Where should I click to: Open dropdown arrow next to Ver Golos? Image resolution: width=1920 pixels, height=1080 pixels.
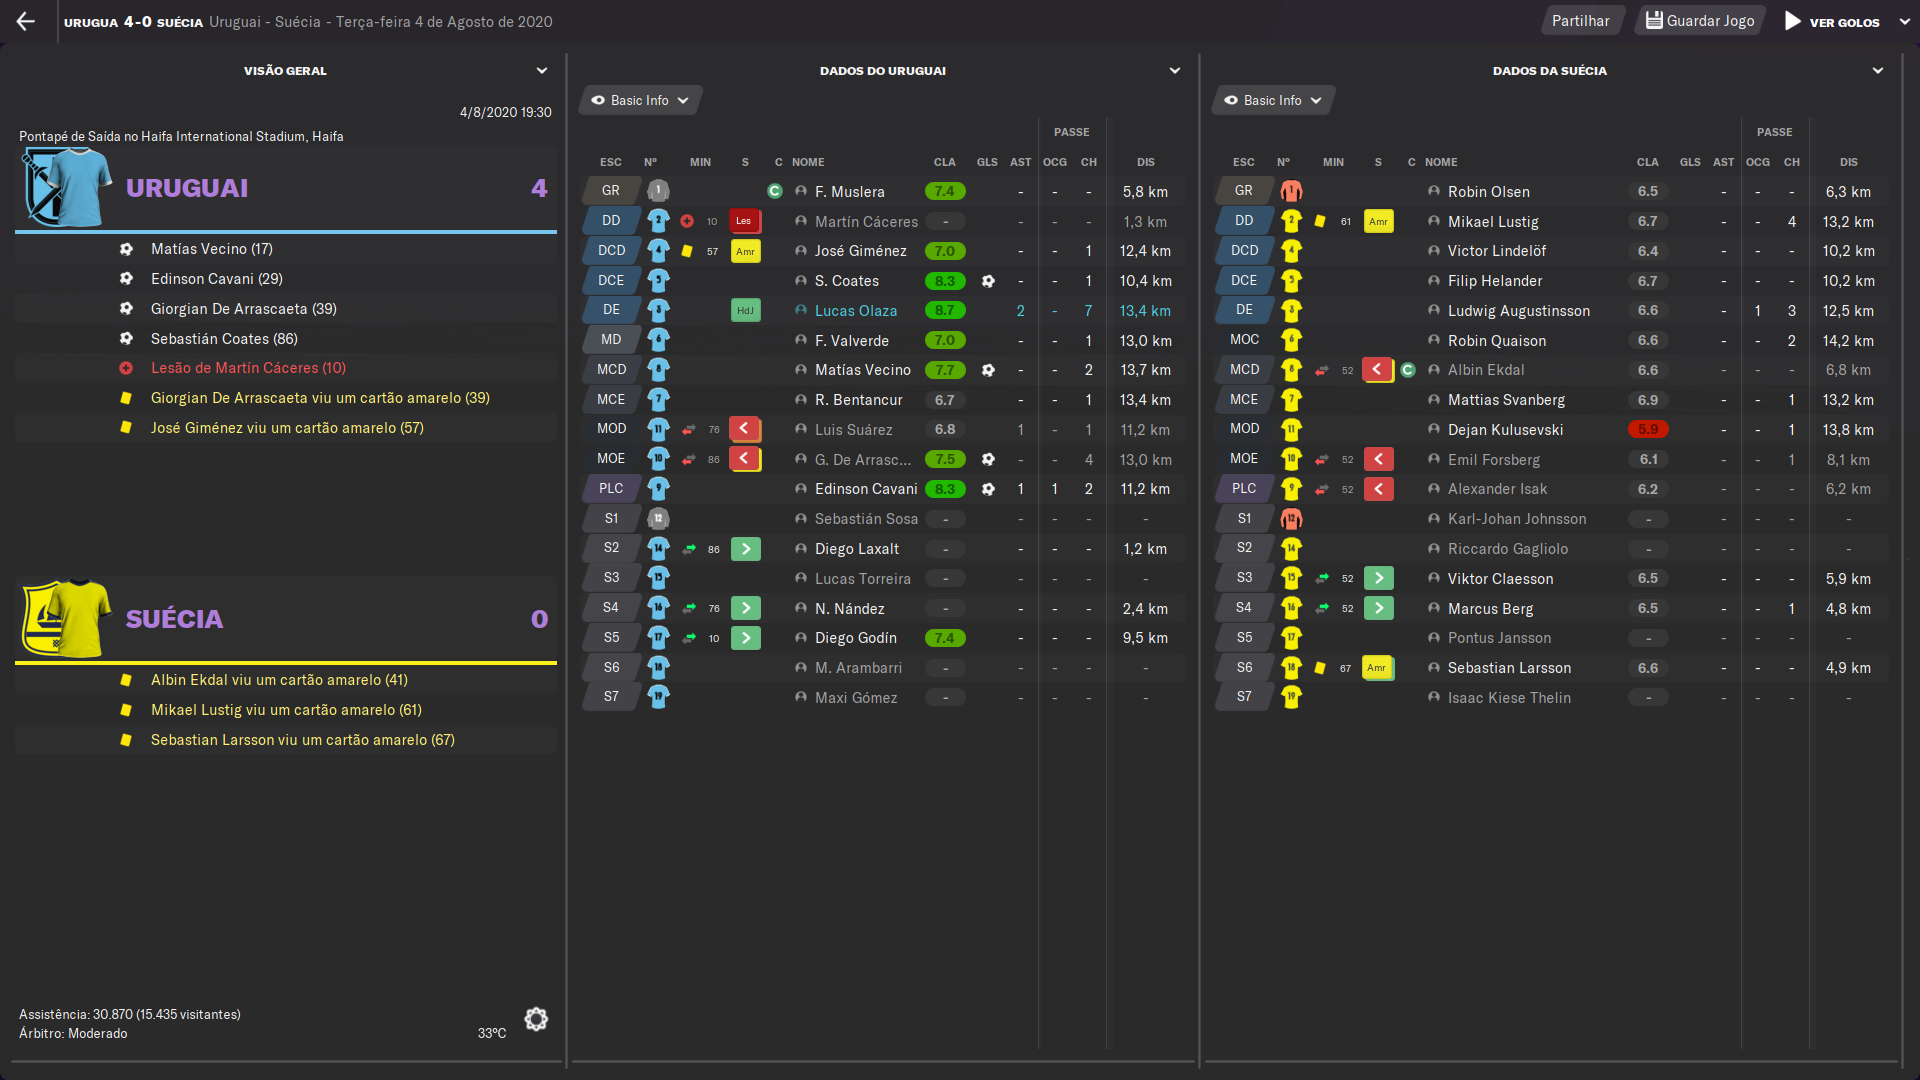tap(1905, 21)
